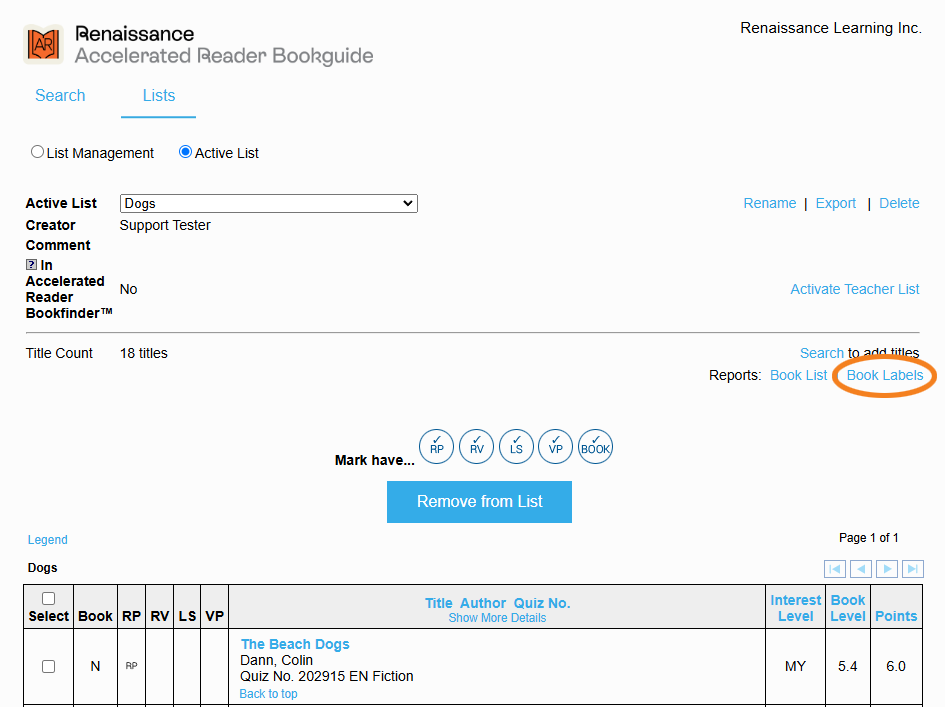Open the question mark help icon beside Bookfinder
This screenshot has height=707, width=945.
[31, 265]
